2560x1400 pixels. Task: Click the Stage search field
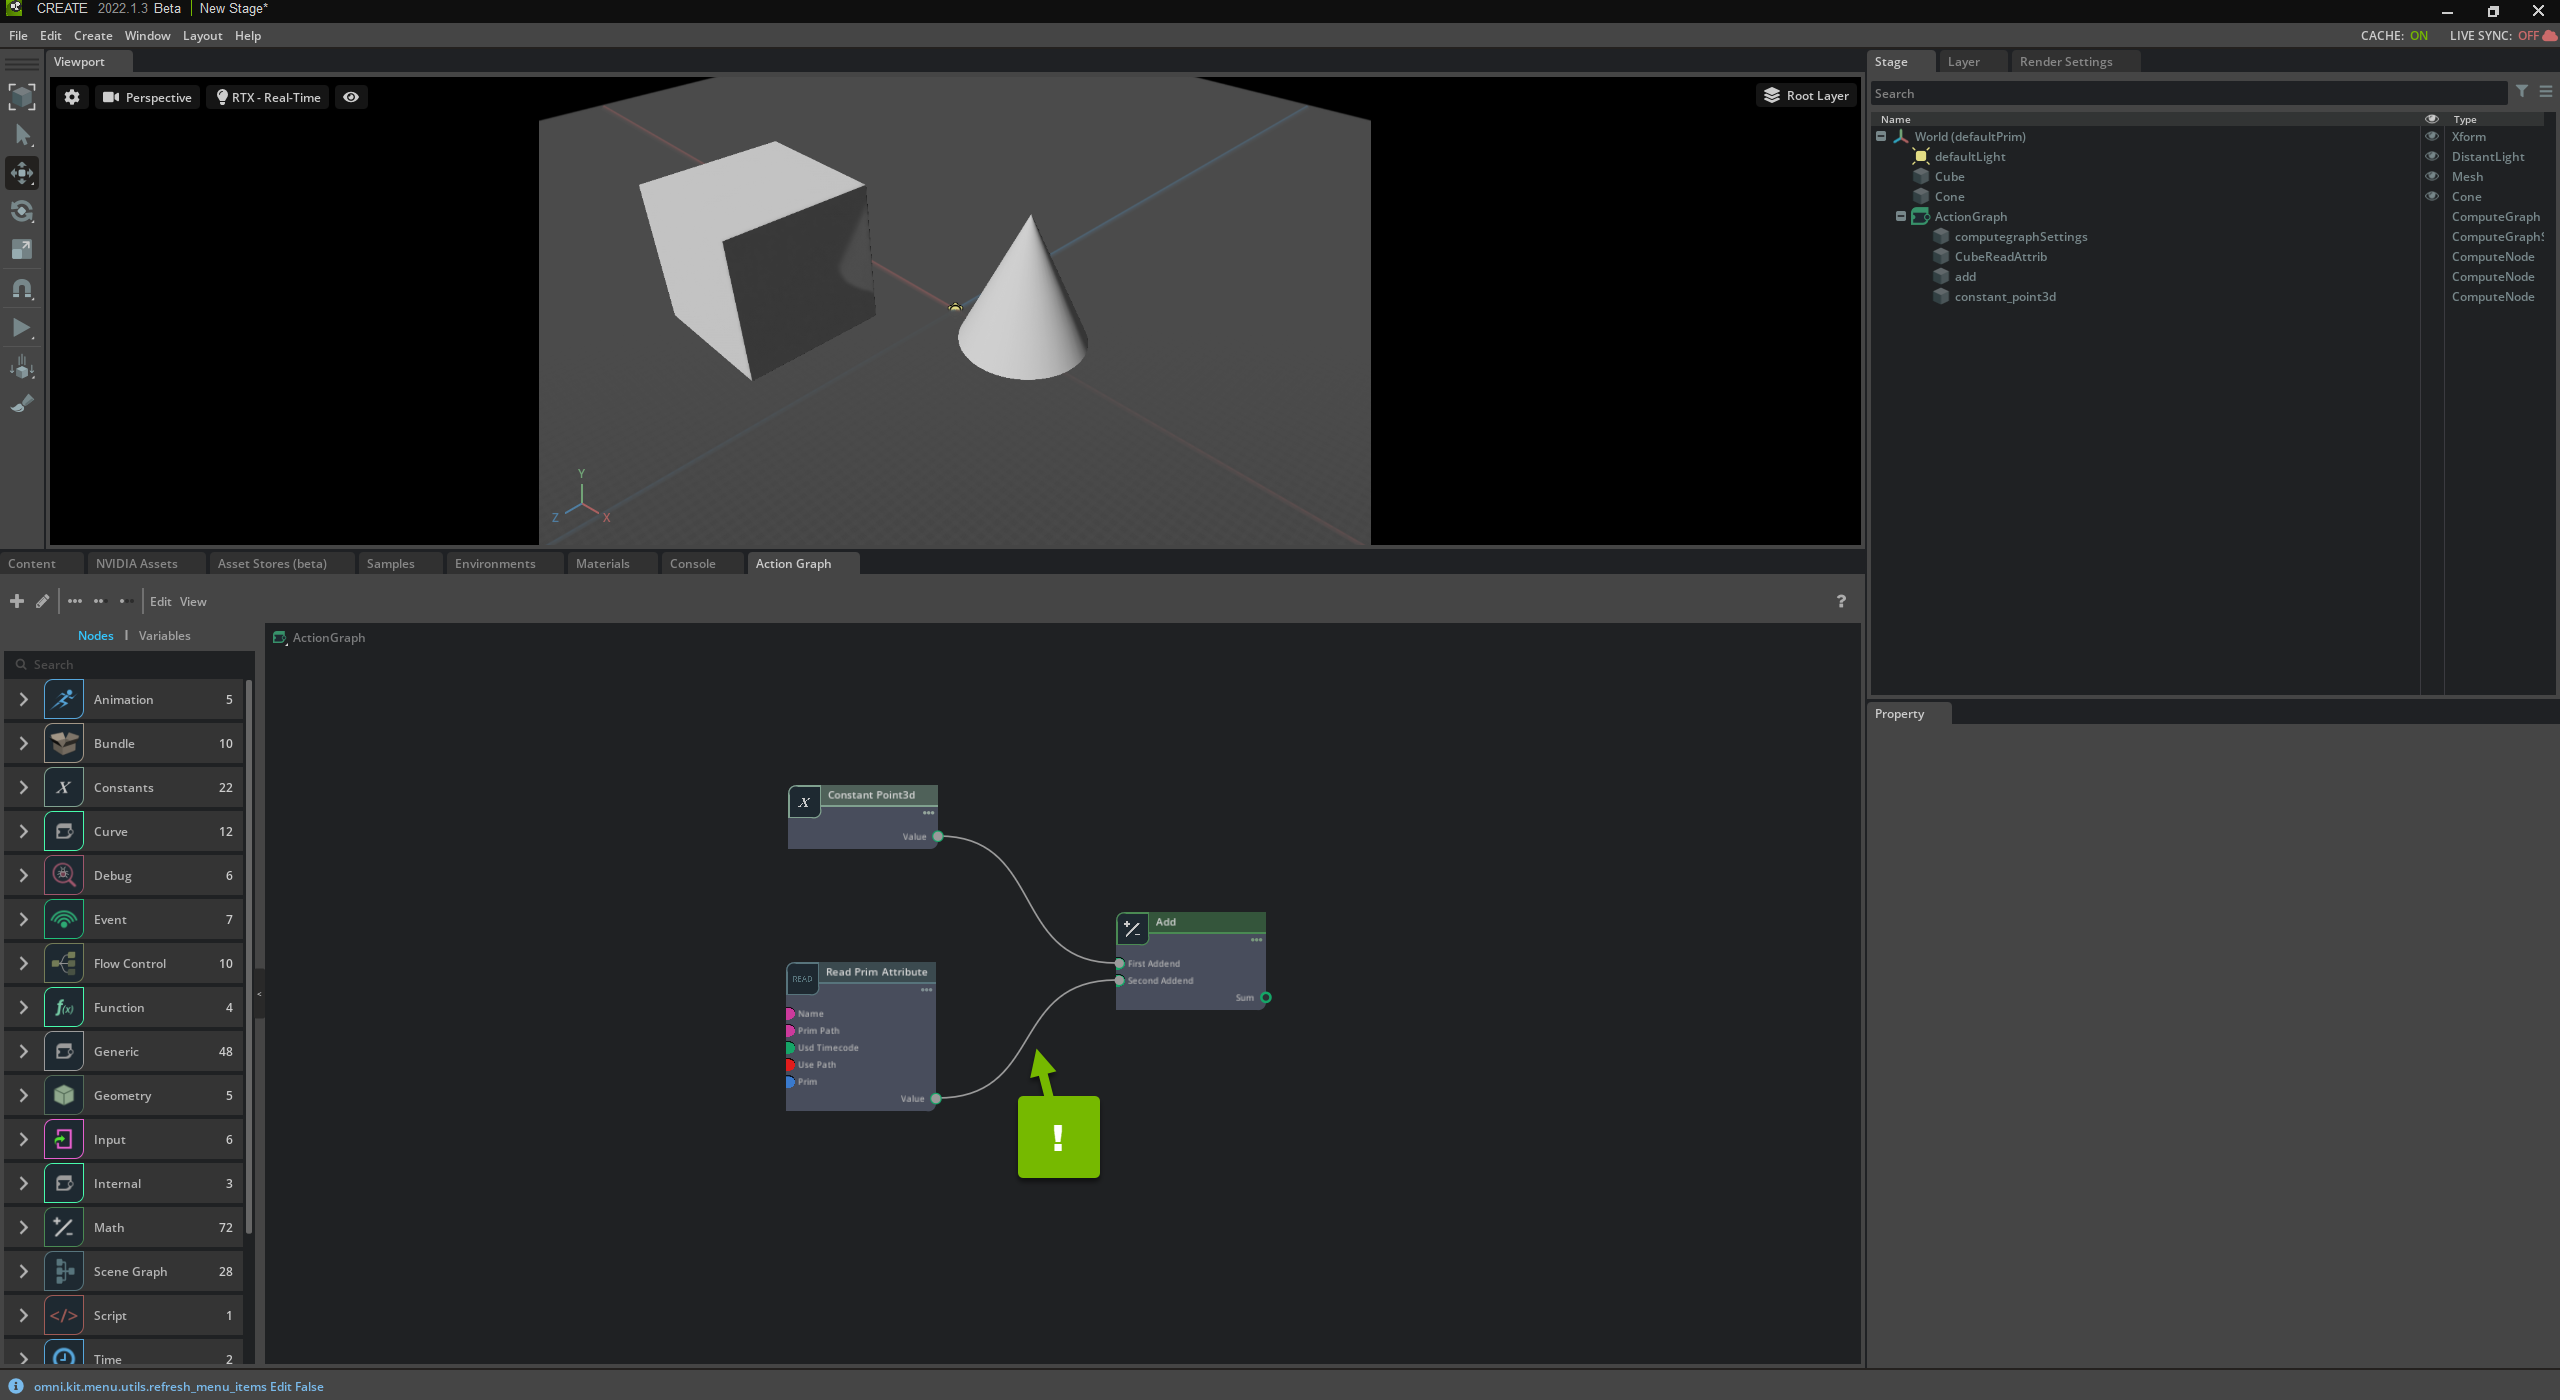[2189, 93]
